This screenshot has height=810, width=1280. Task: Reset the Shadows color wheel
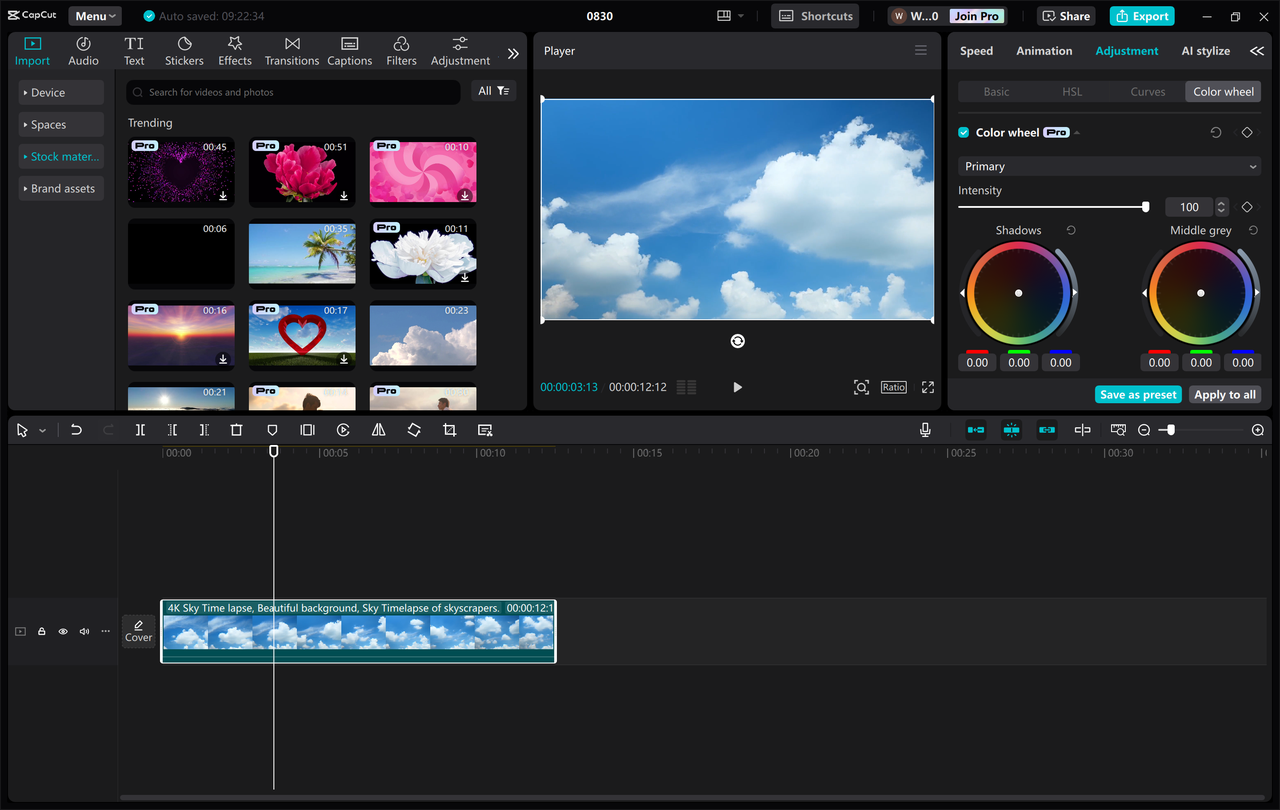click(1070, 229)
